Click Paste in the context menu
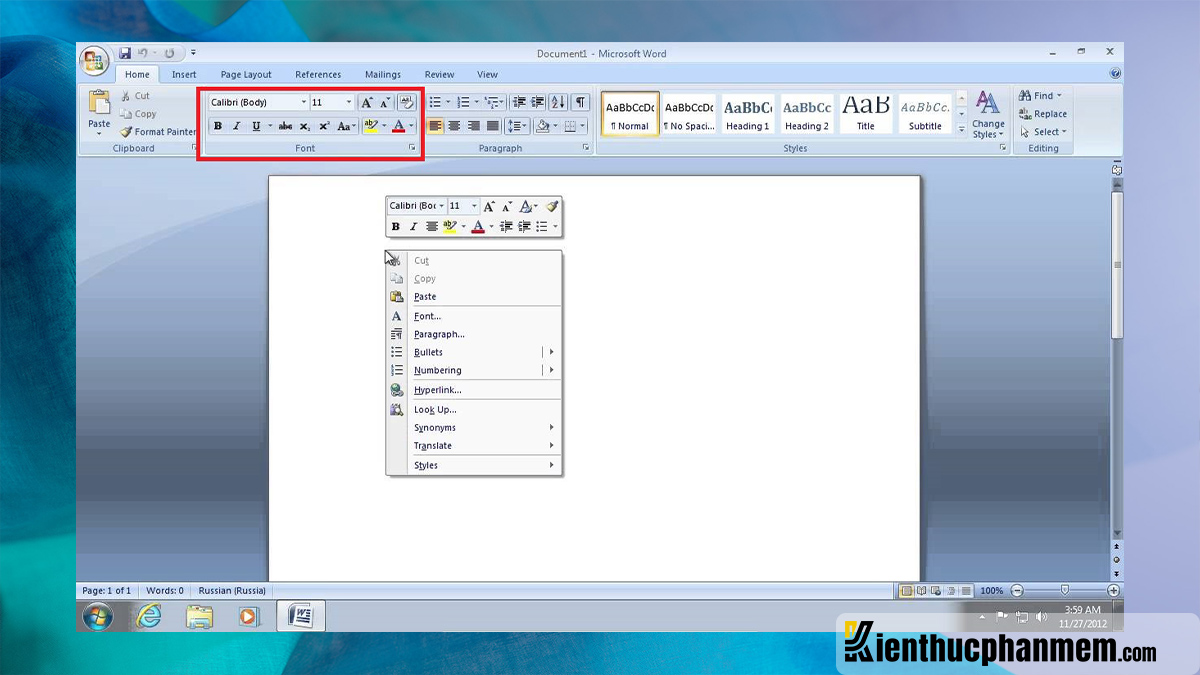 [x=474, y=297]
